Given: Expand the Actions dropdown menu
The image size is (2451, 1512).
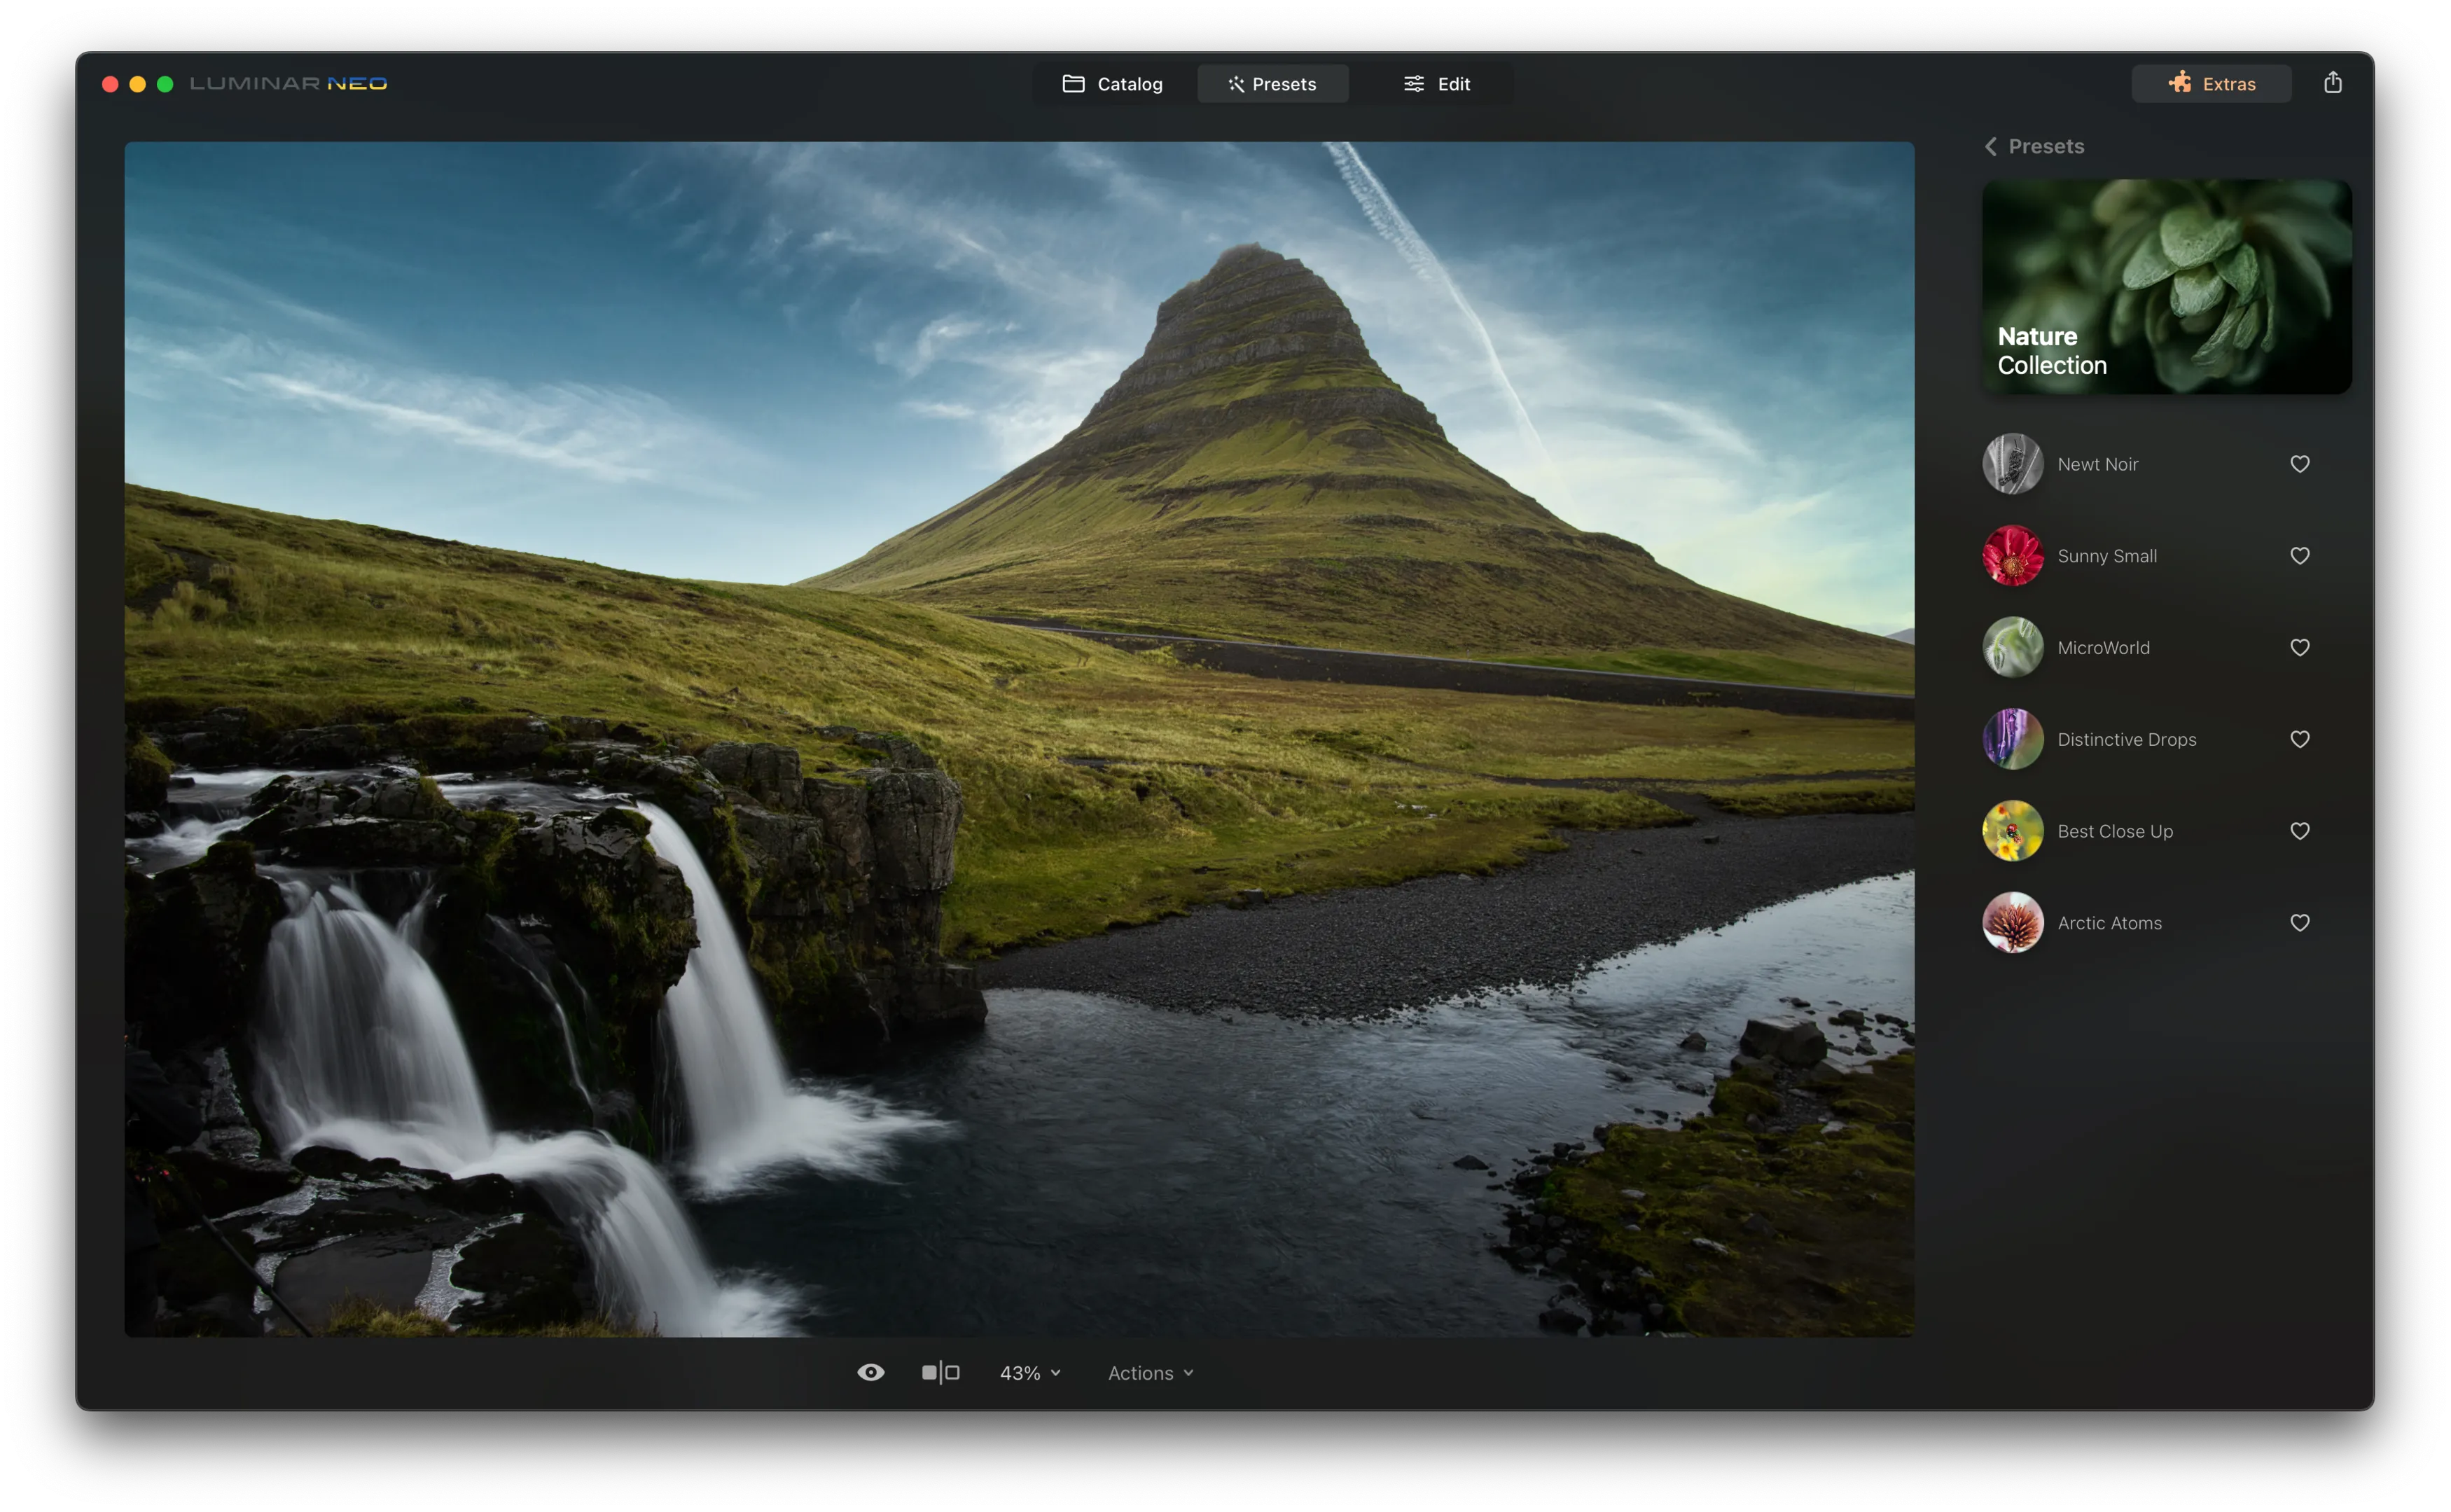Looking at the screenshot, I should coord(1150,1373).
